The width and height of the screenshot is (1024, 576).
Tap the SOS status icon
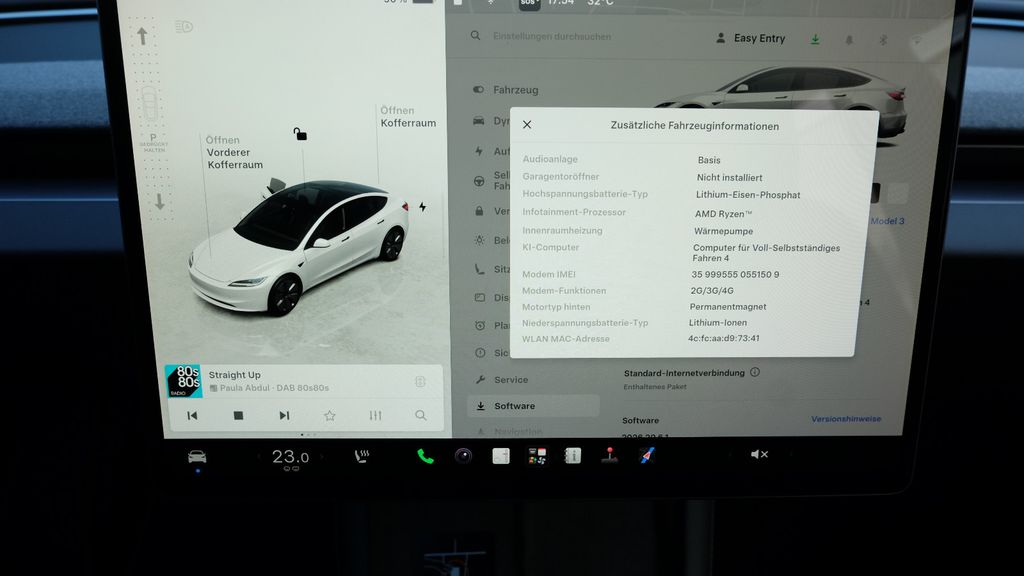coord(528,4)
